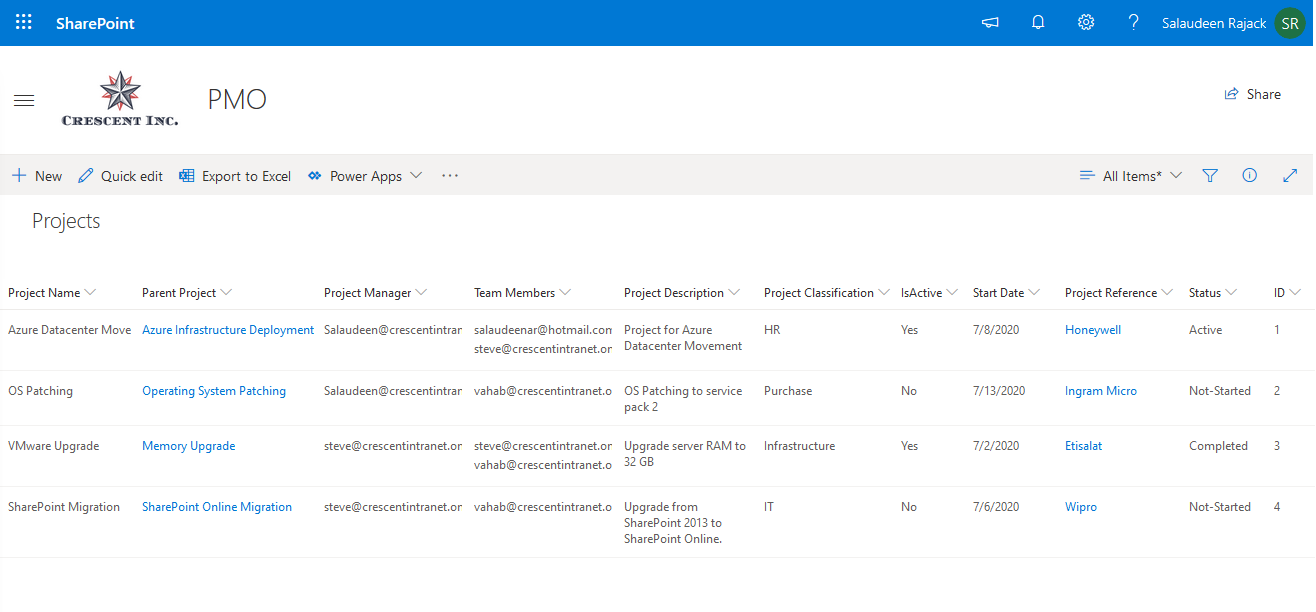This screenshot has width=1316, height=612.
Task: Open the Team Members column menu
Action: pos(523,293)
